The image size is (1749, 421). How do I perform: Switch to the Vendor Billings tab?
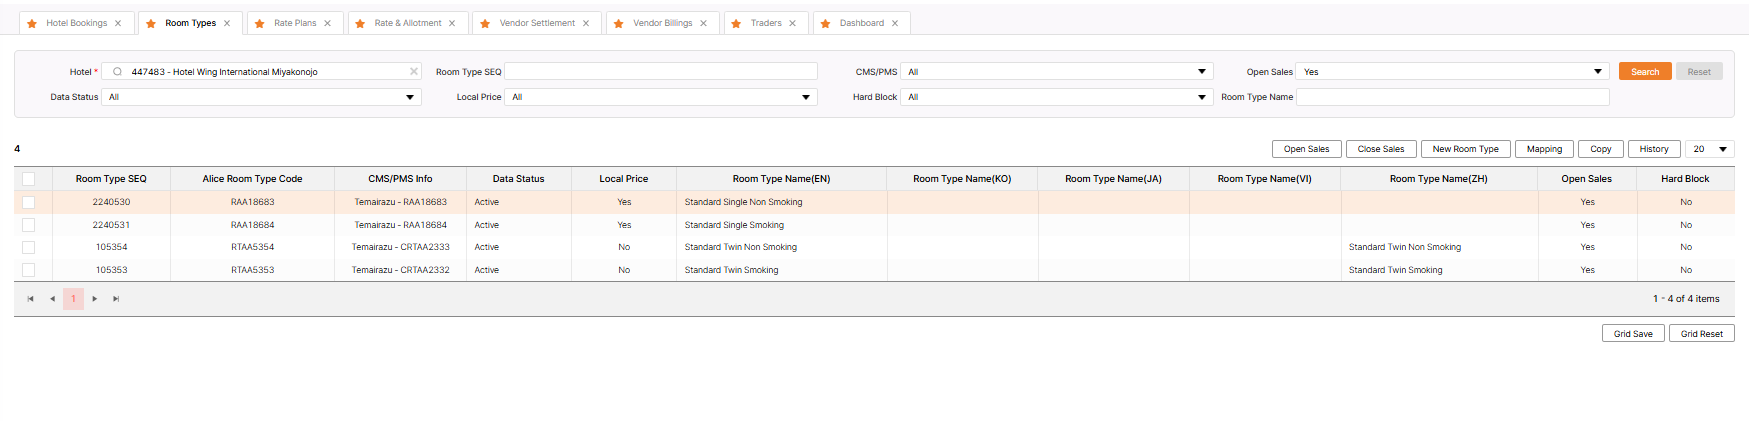tap(663, 23)
